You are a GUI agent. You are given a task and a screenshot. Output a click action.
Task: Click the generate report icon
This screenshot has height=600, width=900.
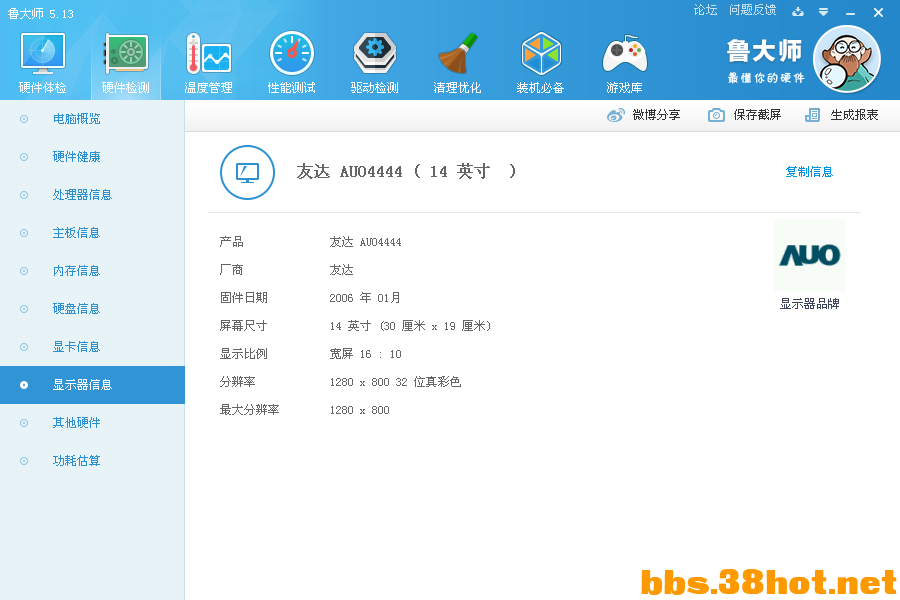point(812,115)
